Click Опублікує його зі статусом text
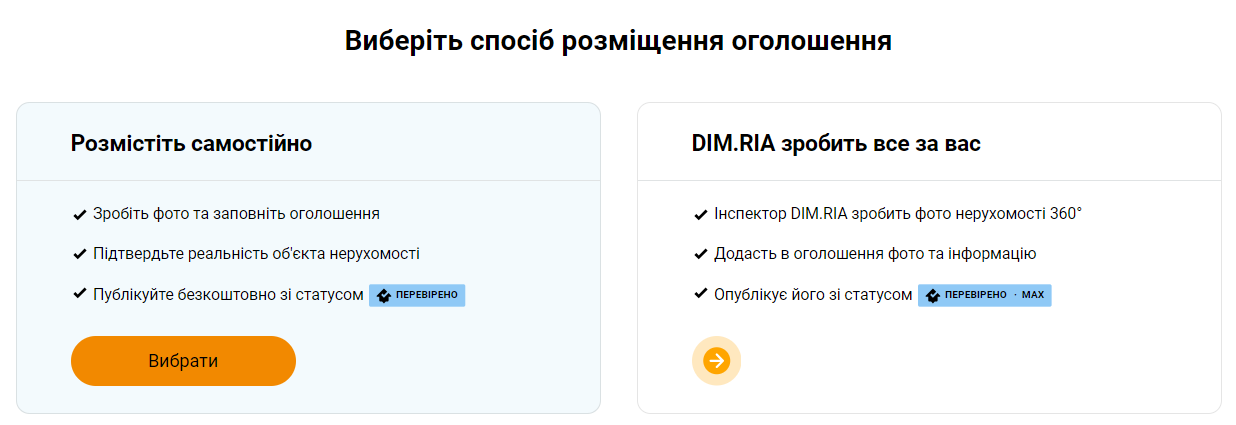This screenshot has height=425, width=1236. [x=813, y=295]
